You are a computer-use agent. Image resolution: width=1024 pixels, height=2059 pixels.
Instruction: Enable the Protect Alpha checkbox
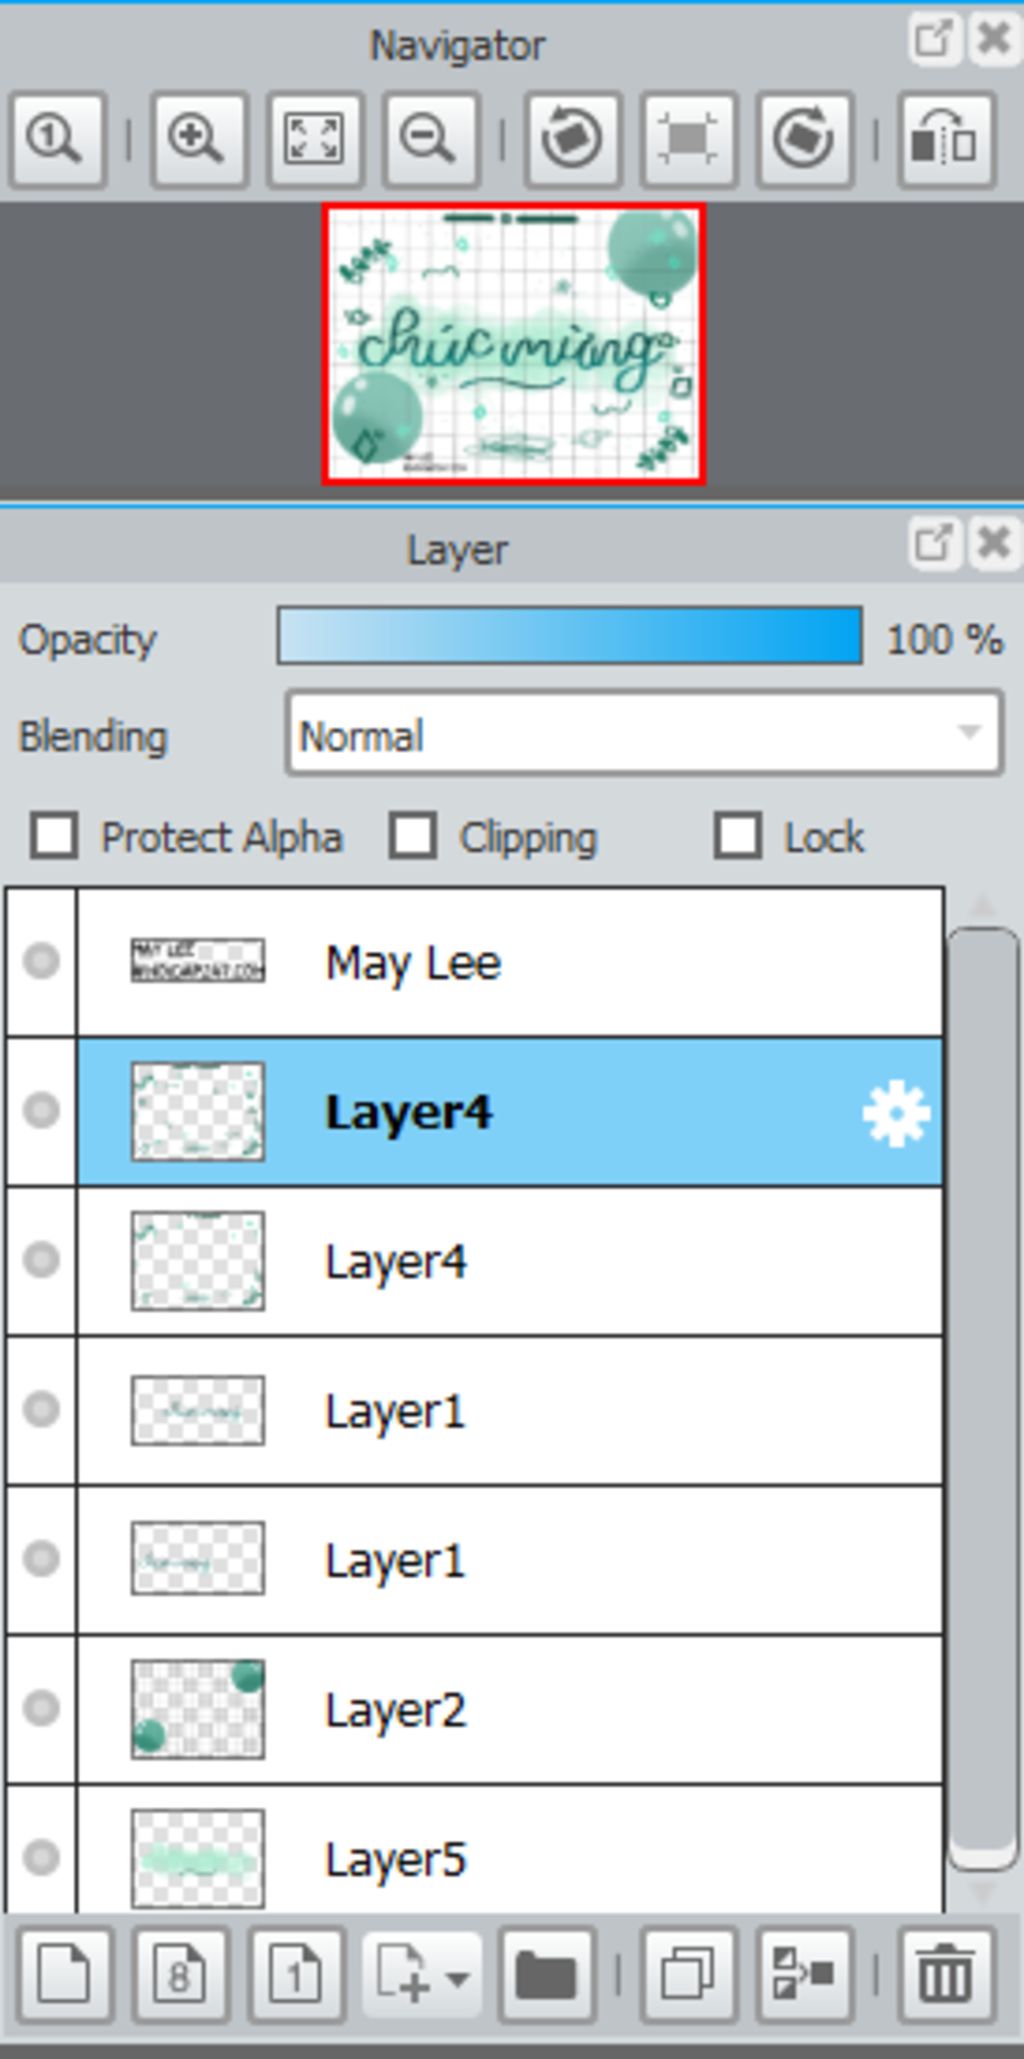coord(54,836)
